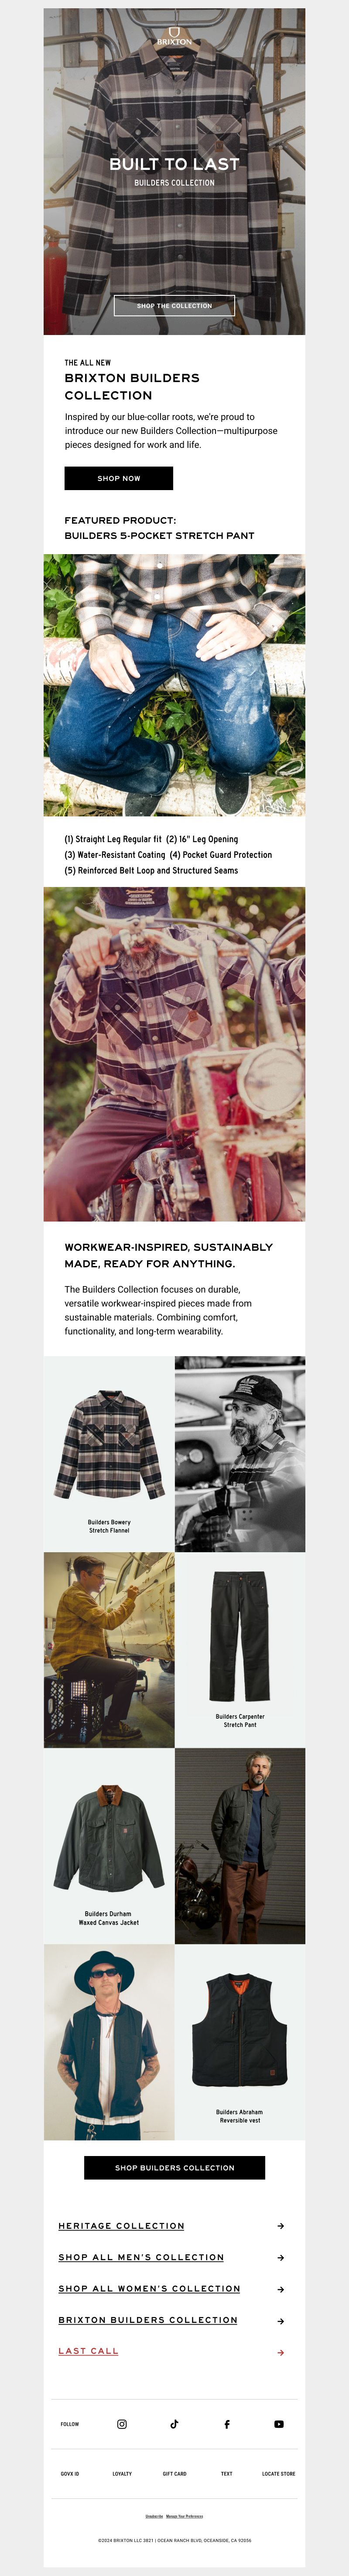Click the Shop The Collection hero button

coord(174,305)
